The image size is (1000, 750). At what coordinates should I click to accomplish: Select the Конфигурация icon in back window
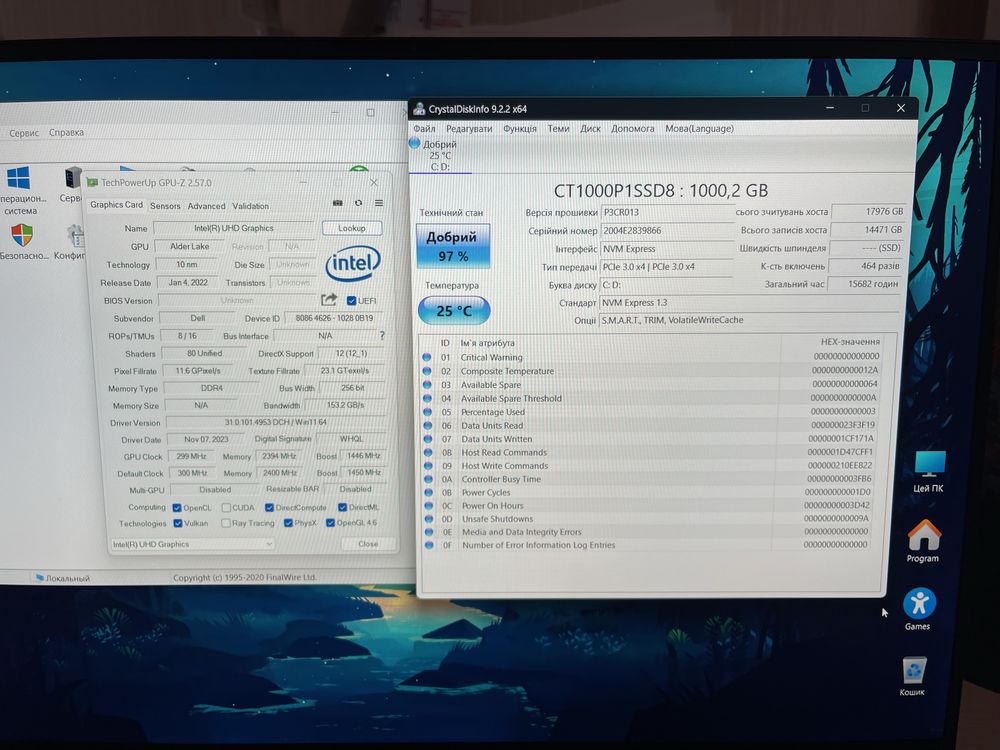[x=75, y=236]
